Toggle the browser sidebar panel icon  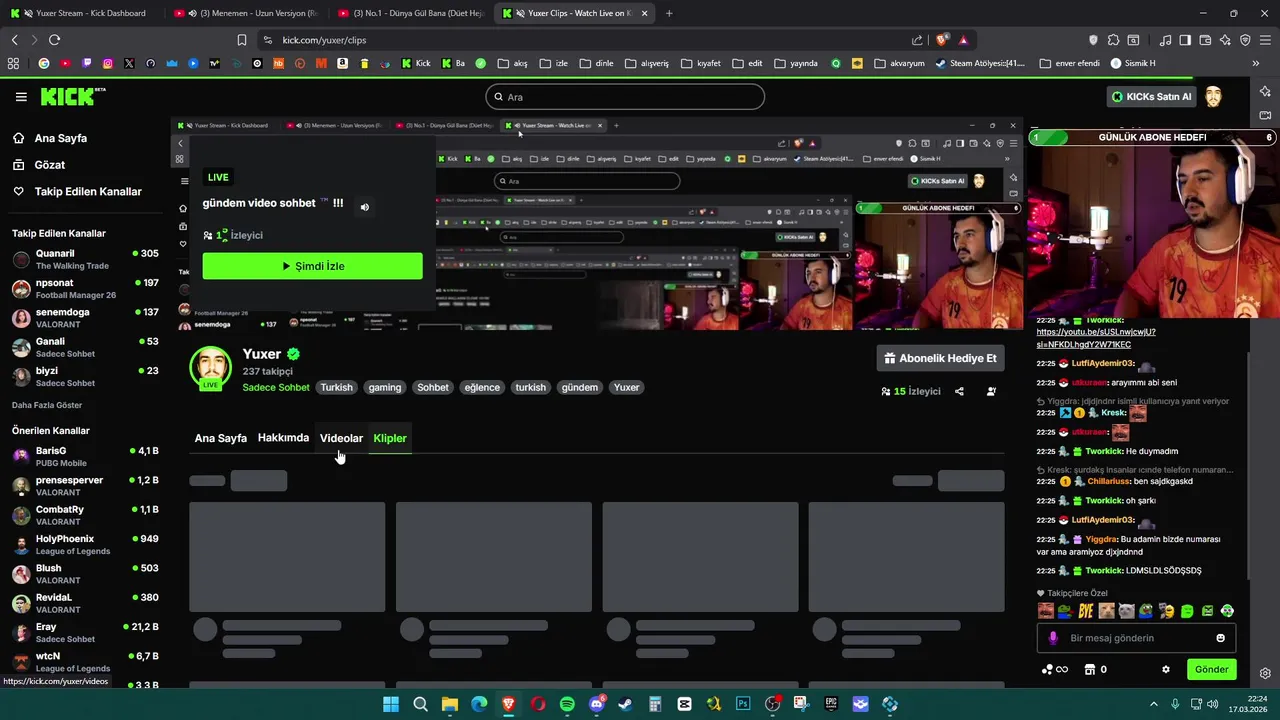point(1185,40)
